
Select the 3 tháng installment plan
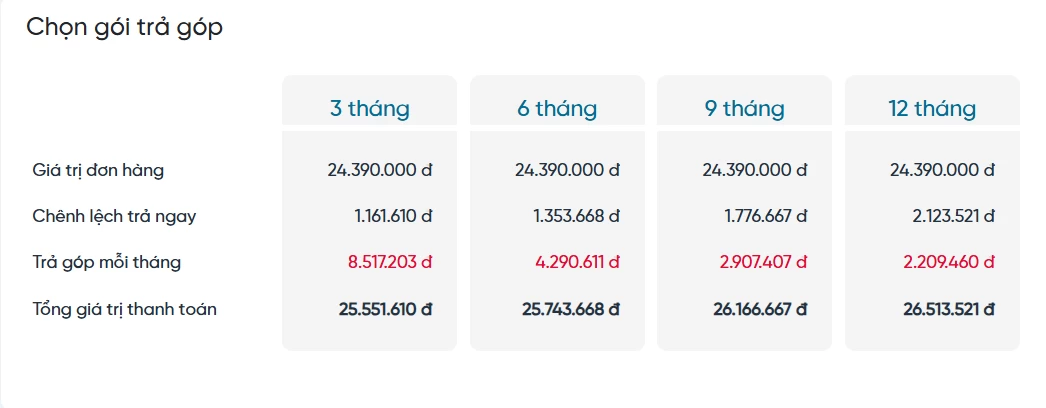tap(369, 108)
